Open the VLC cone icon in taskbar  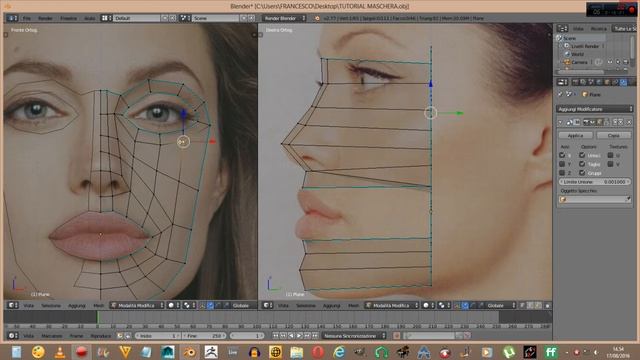(60, 352)
